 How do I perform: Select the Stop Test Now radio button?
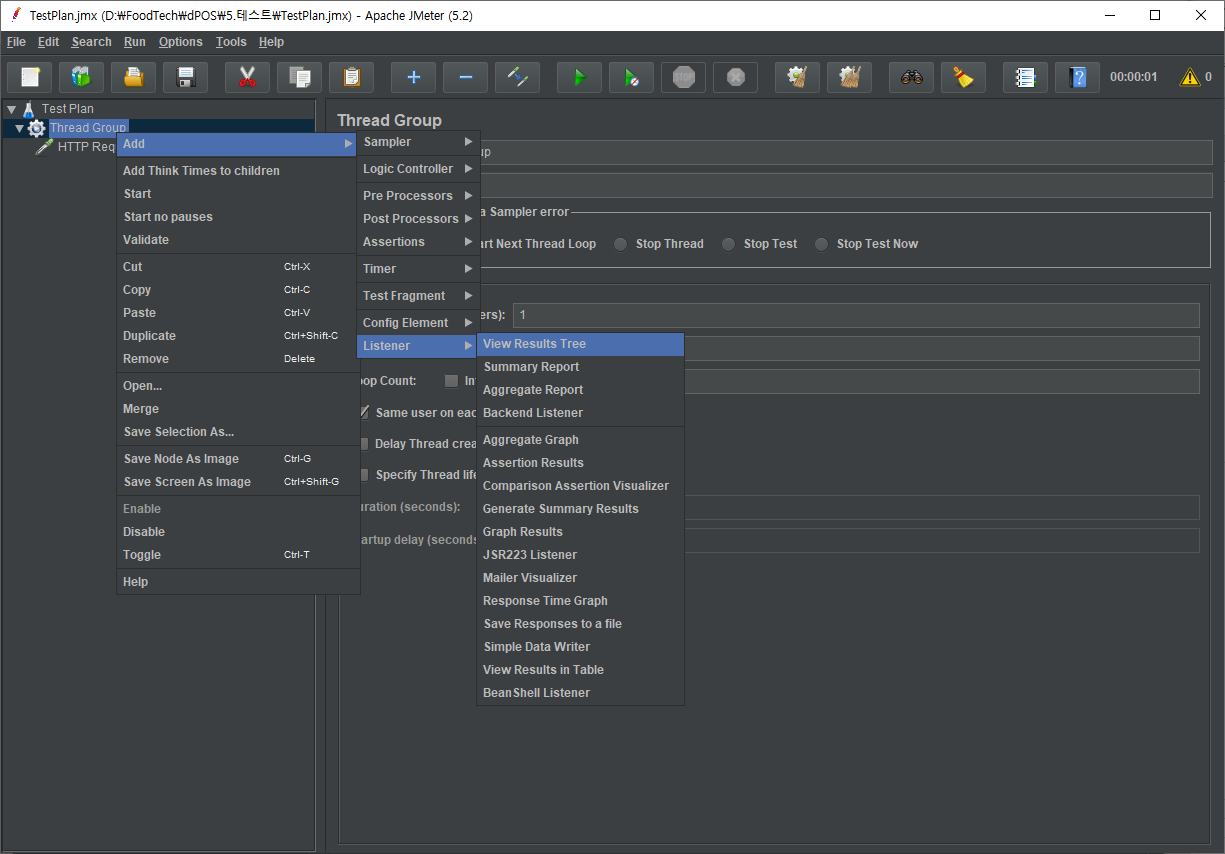(822, 244)
